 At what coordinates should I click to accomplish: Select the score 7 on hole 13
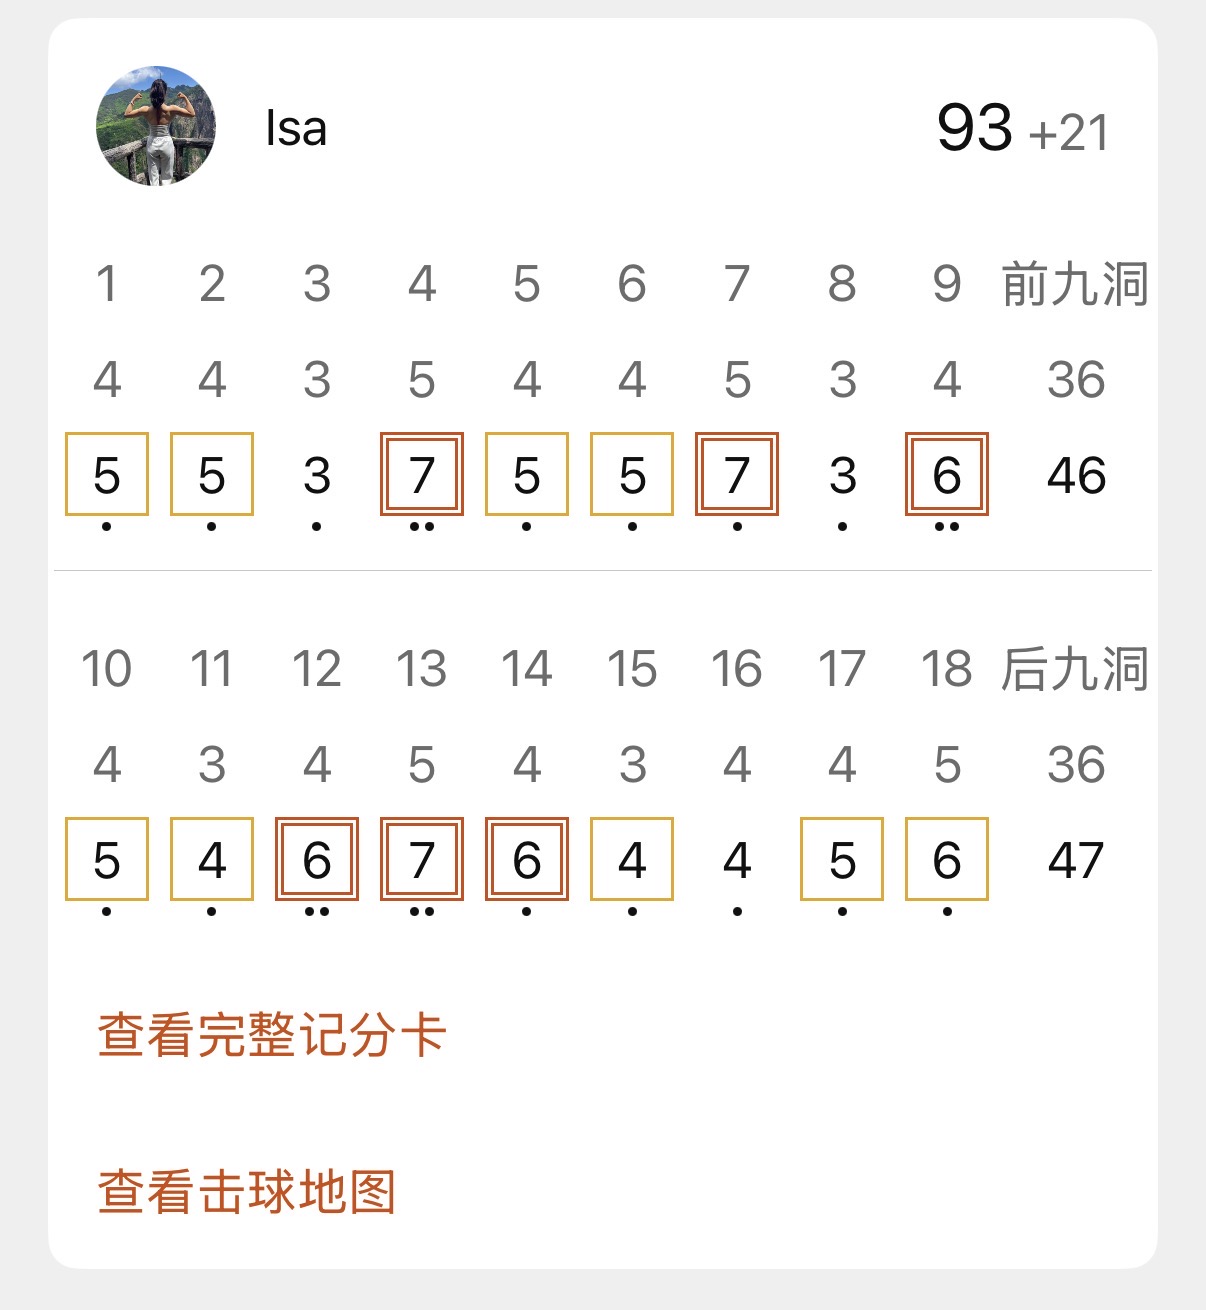pos(422,860)
